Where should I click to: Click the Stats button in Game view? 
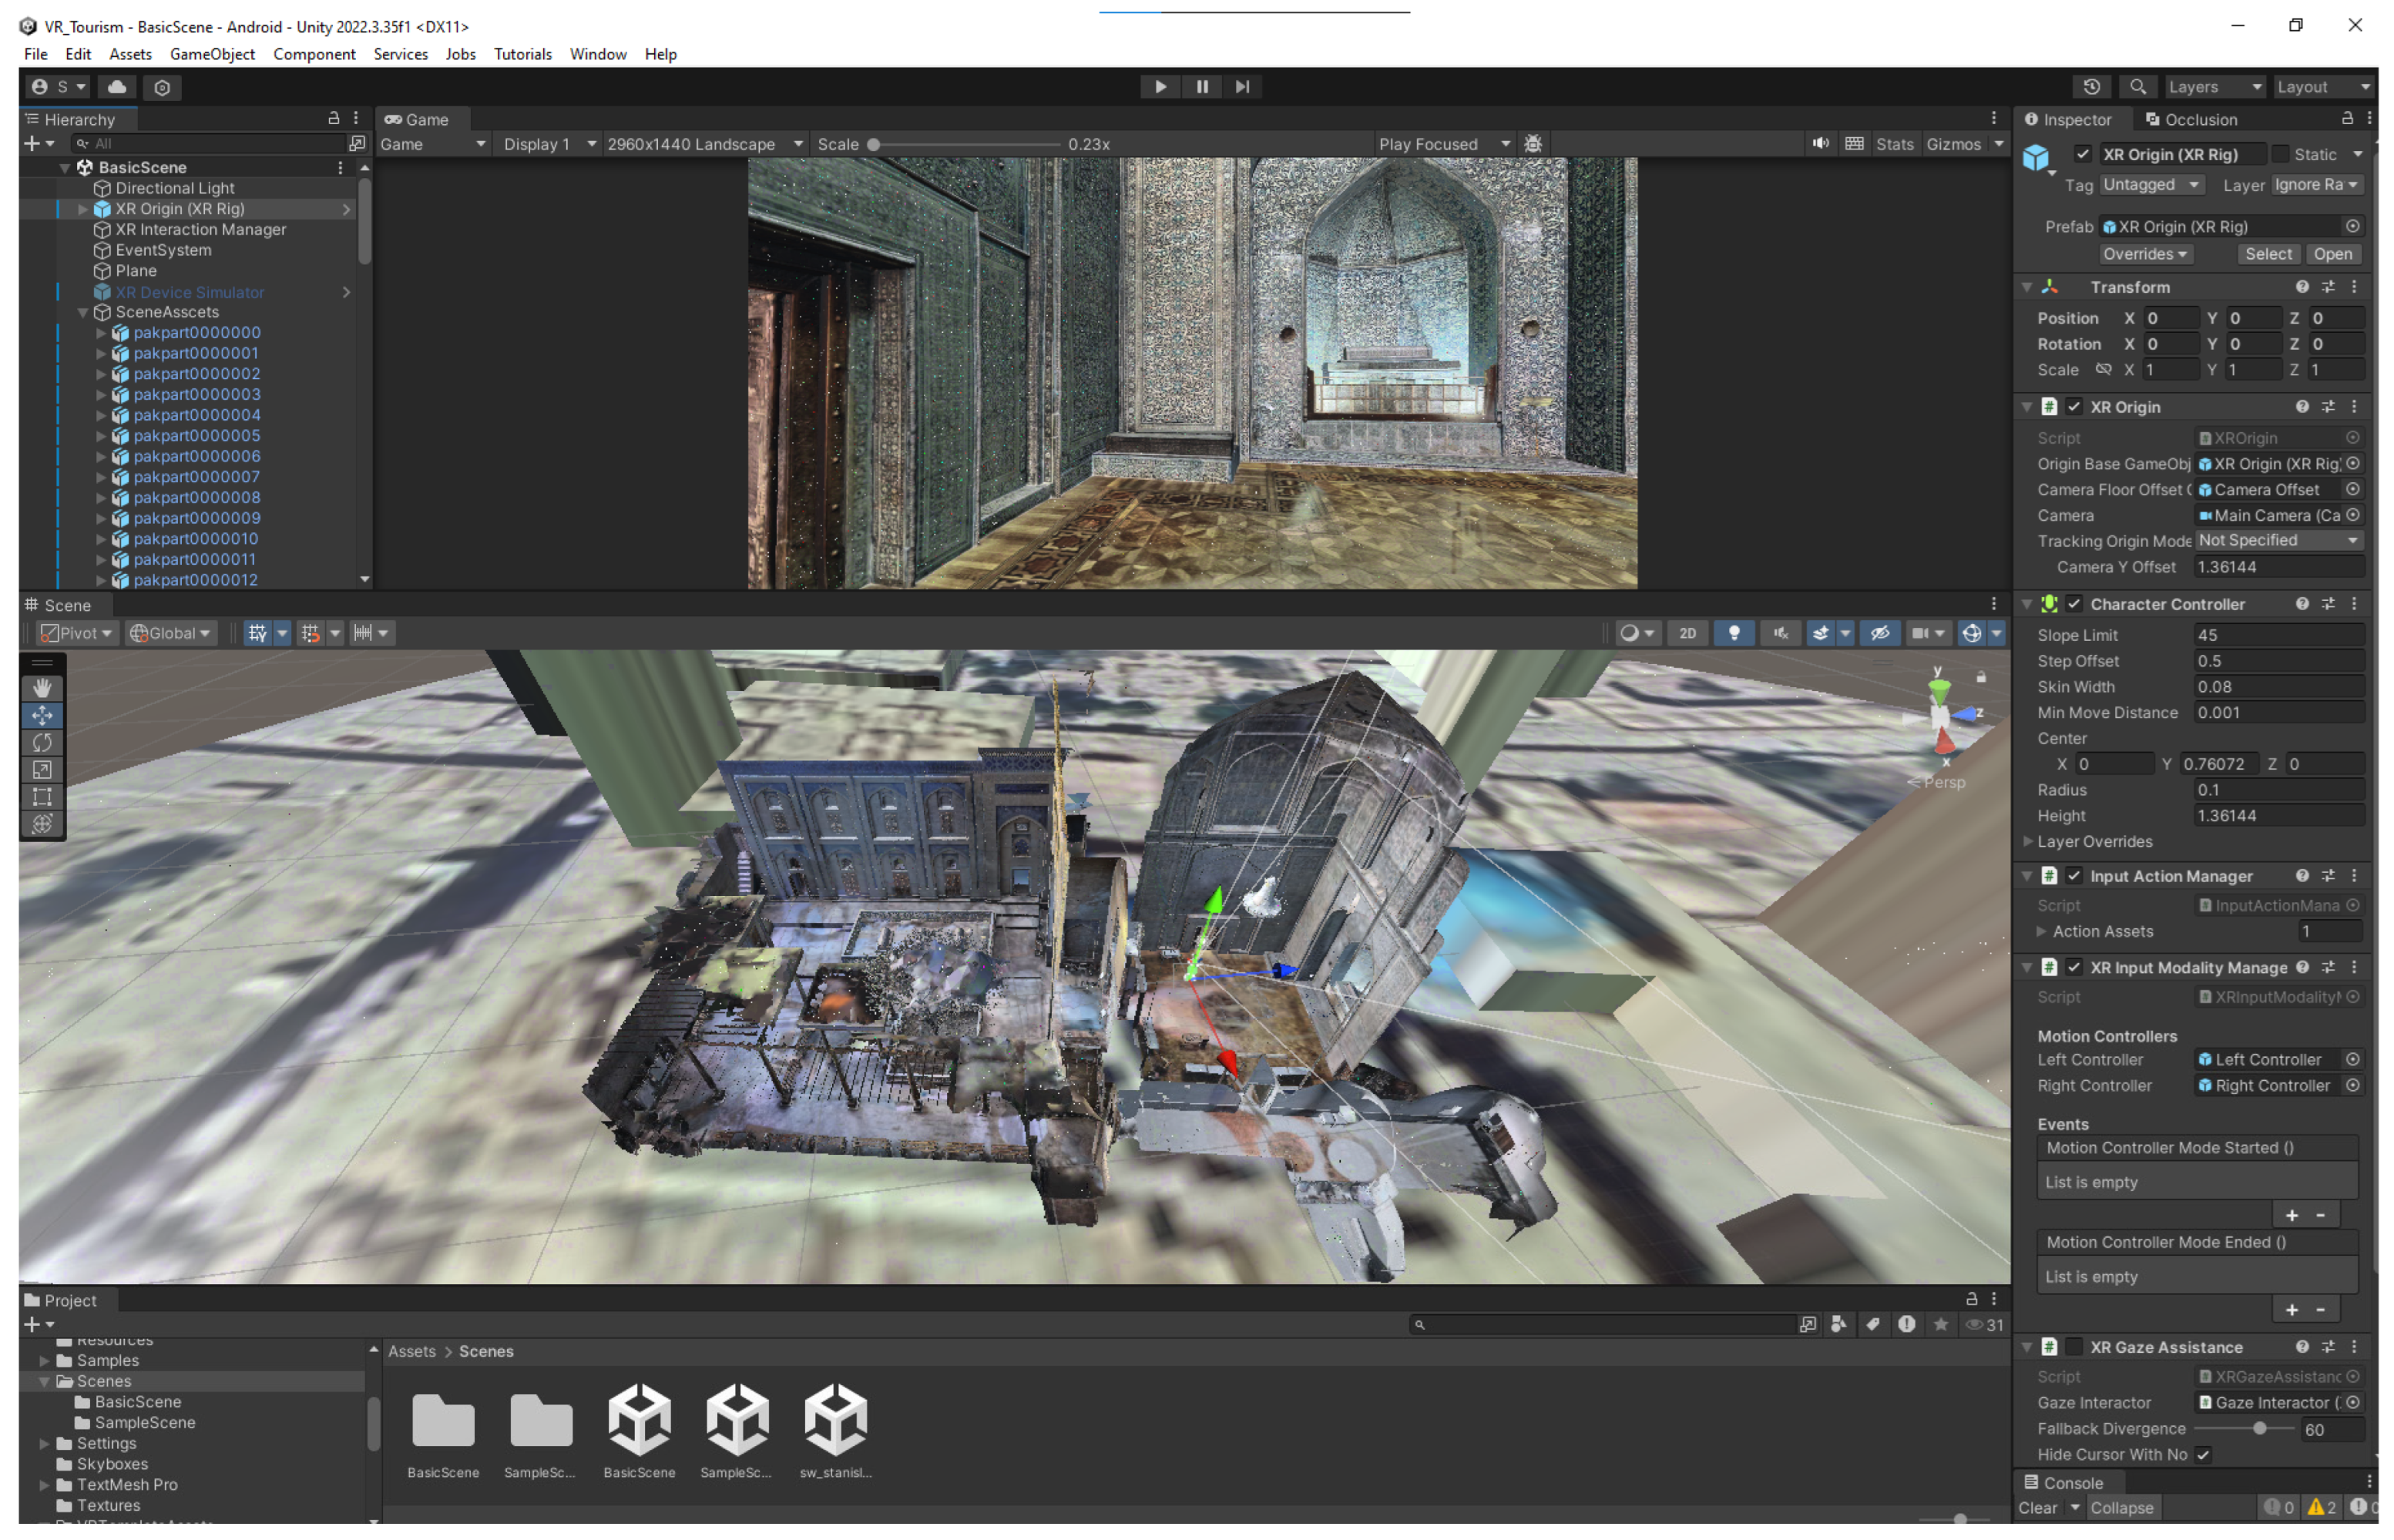click(1894, 144)
